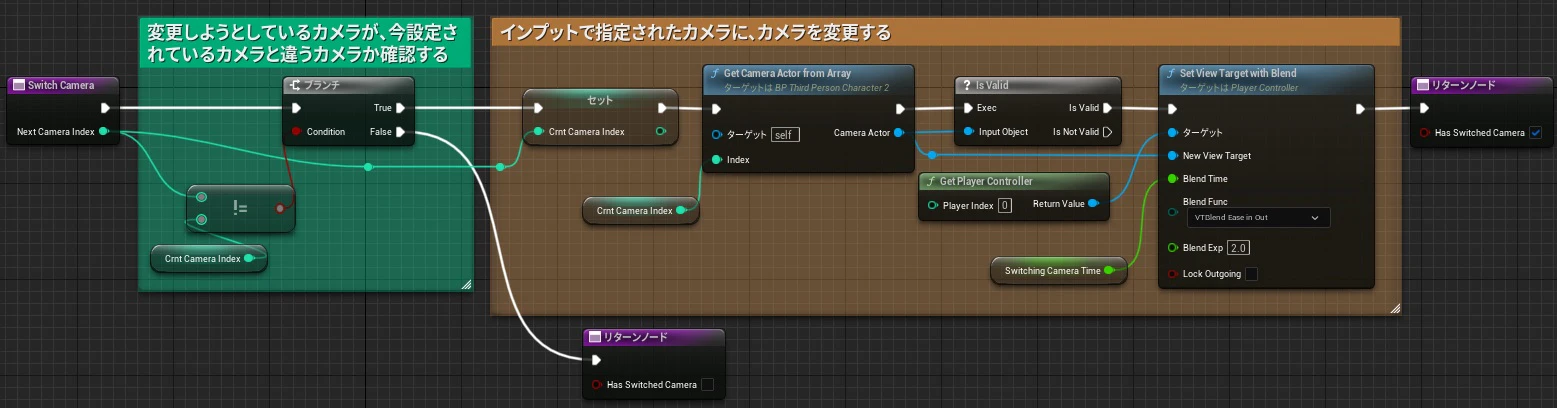Click the Switch Camera node's exec output pin
Screen dimensions: 1557x408
pyautogui.click(x=105, y=108)
